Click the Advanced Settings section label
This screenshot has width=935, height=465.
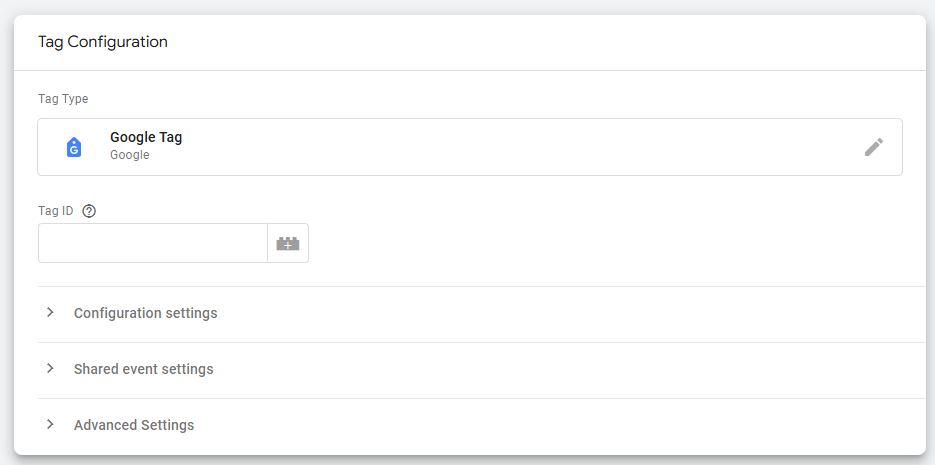[x=134, y=425]
